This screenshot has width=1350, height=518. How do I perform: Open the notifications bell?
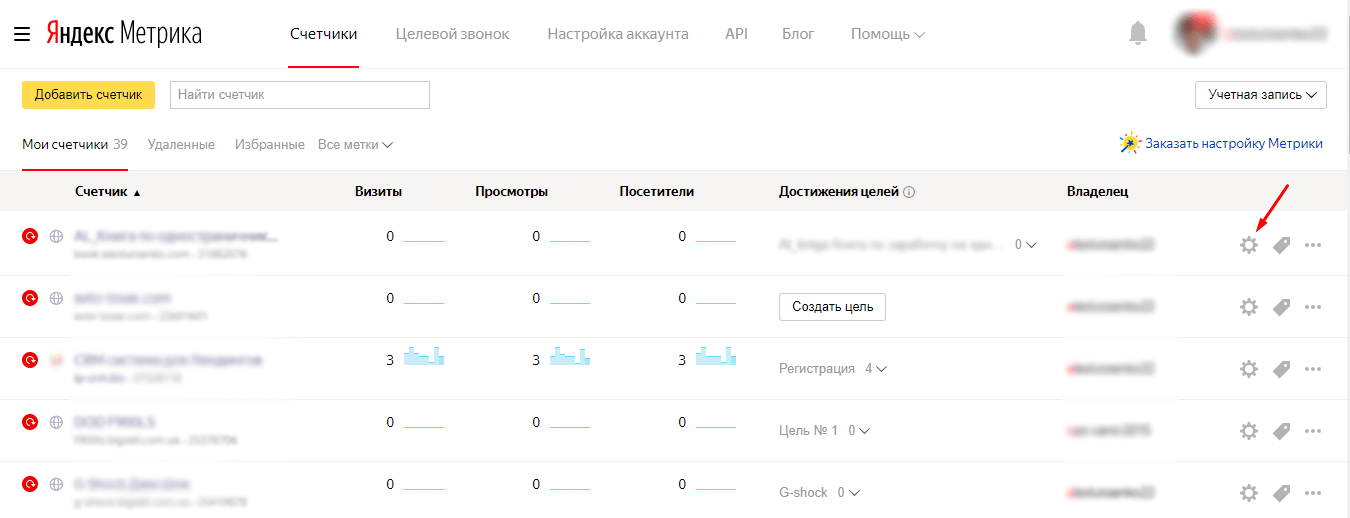pos(1138,33)
